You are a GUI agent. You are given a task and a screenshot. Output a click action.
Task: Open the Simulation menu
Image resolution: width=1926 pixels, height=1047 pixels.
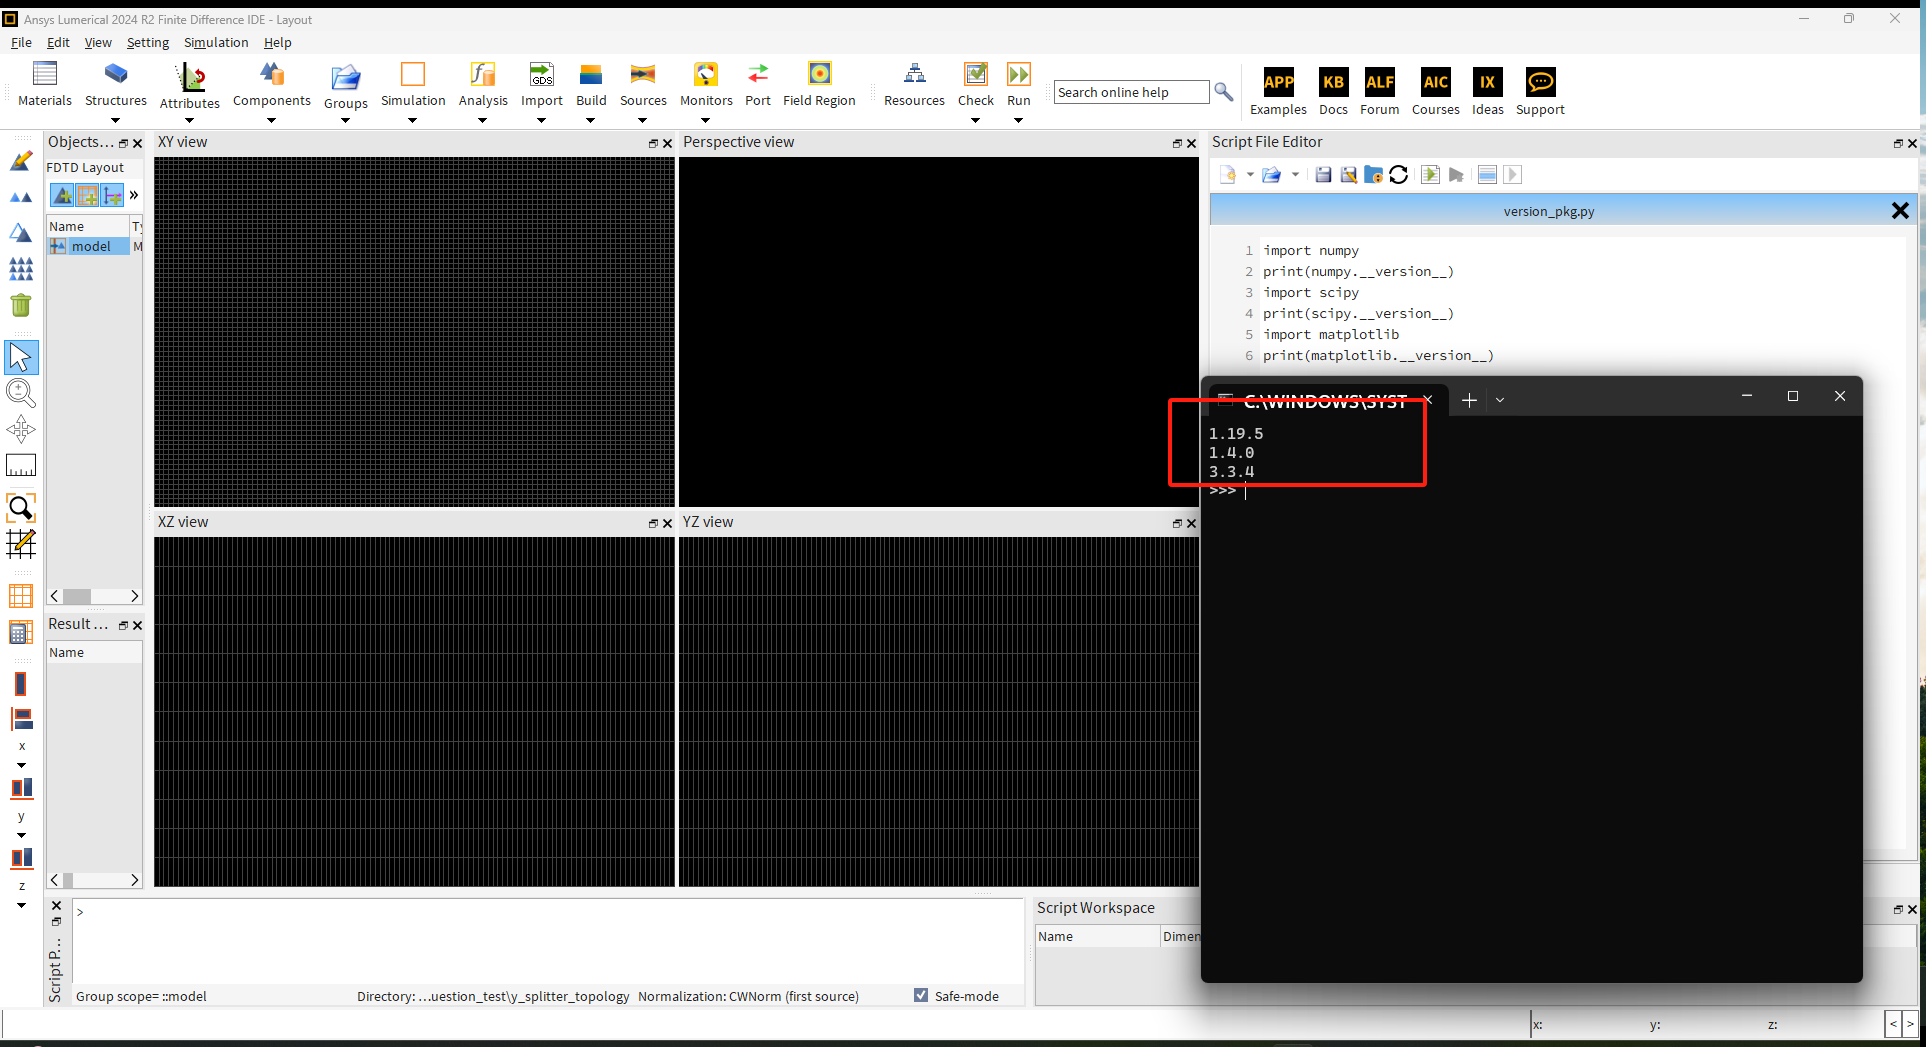tap(216, 42)
